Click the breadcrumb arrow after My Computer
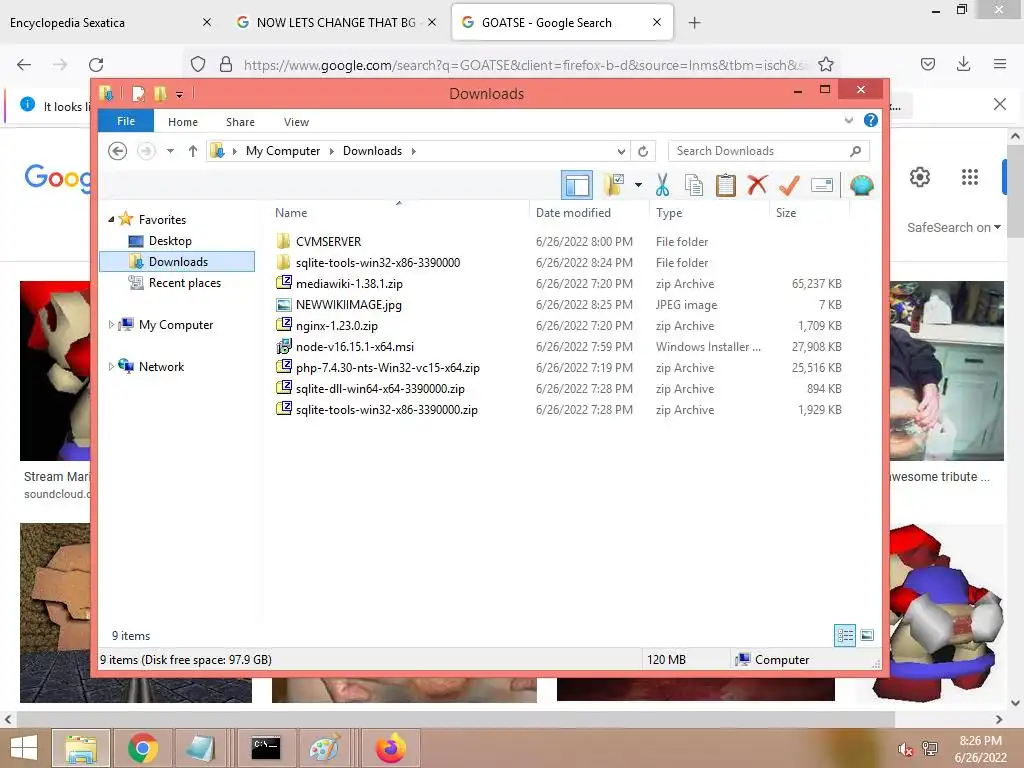The height and width of the screenshot is (768, 1024). pyautogui.click(x=331, y=152)
